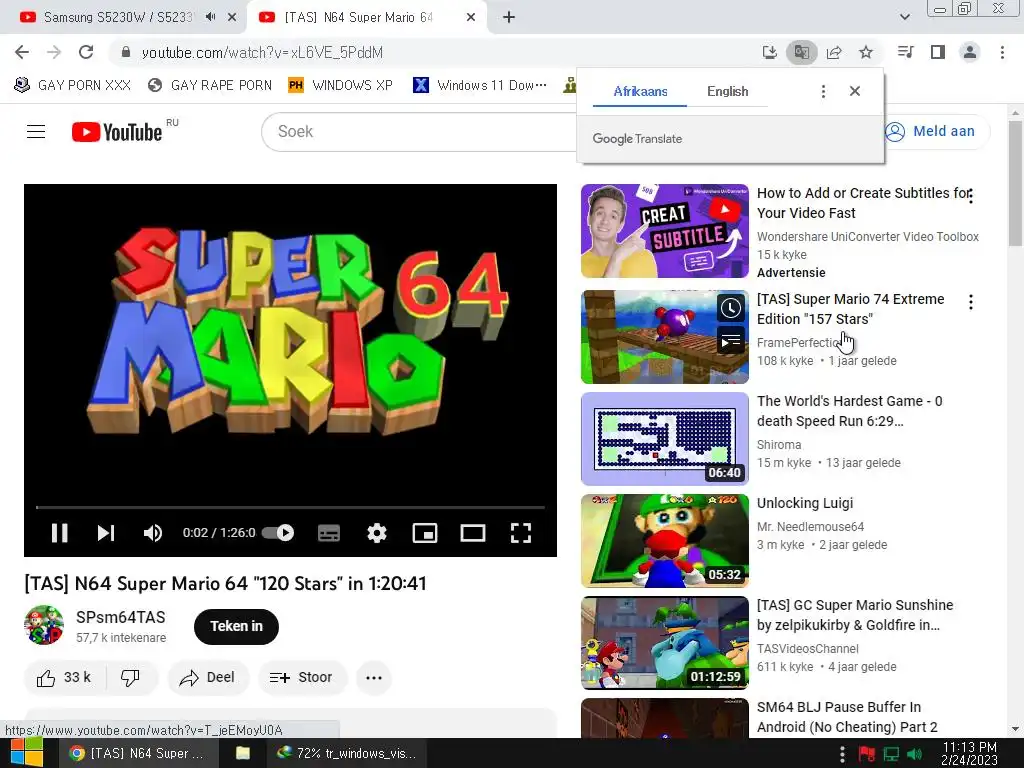Dislike the Super Mario 64 video
Image resolution: width=1024 pixels, height=768 pixels.
(131, 677)
